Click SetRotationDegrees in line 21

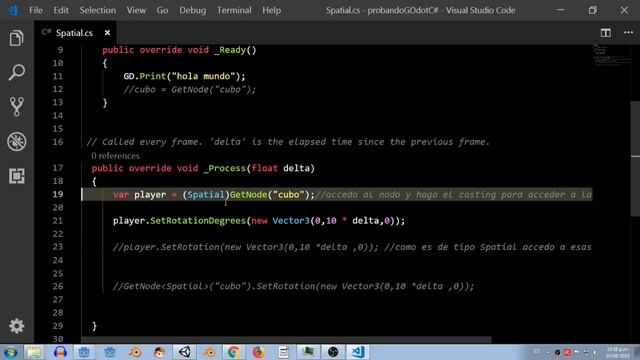[x=198, y=221]
